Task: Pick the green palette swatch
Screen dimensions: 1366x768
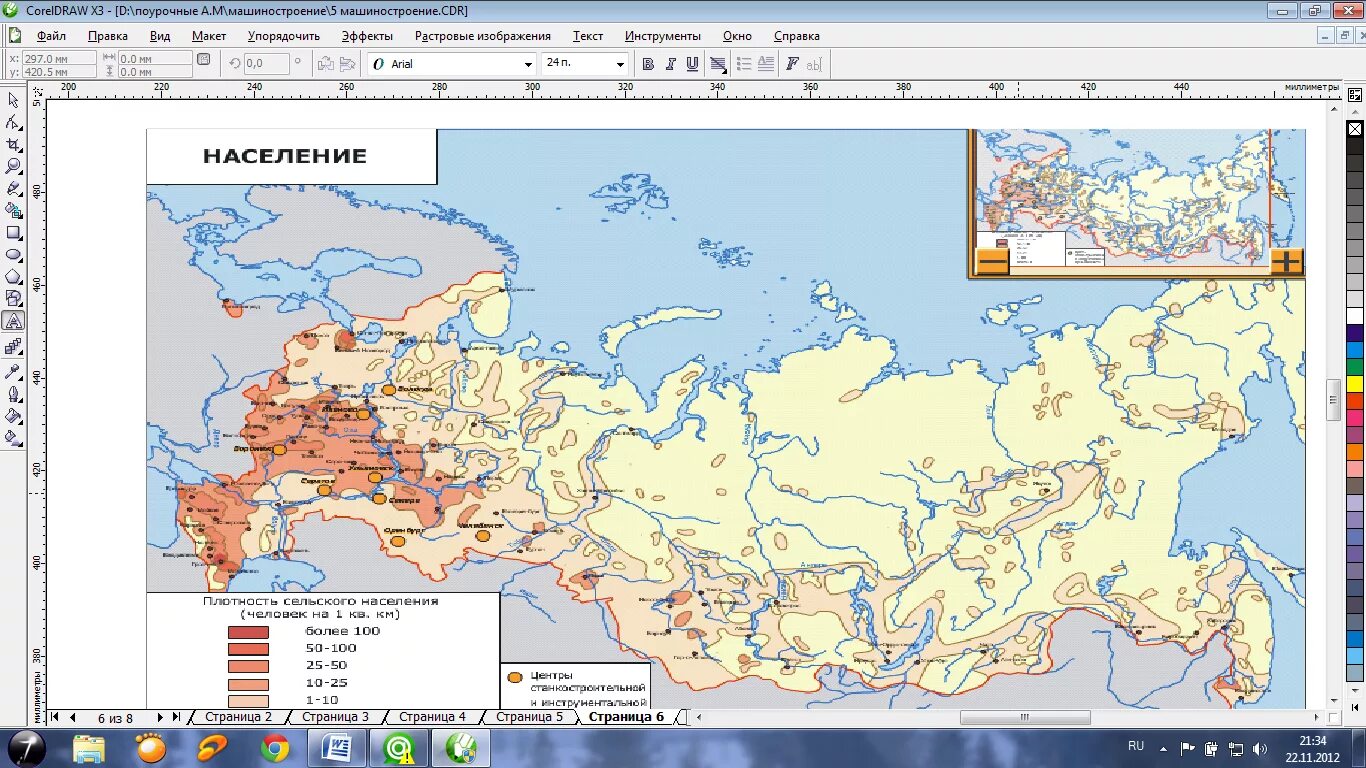Action: pos(1355,367)
